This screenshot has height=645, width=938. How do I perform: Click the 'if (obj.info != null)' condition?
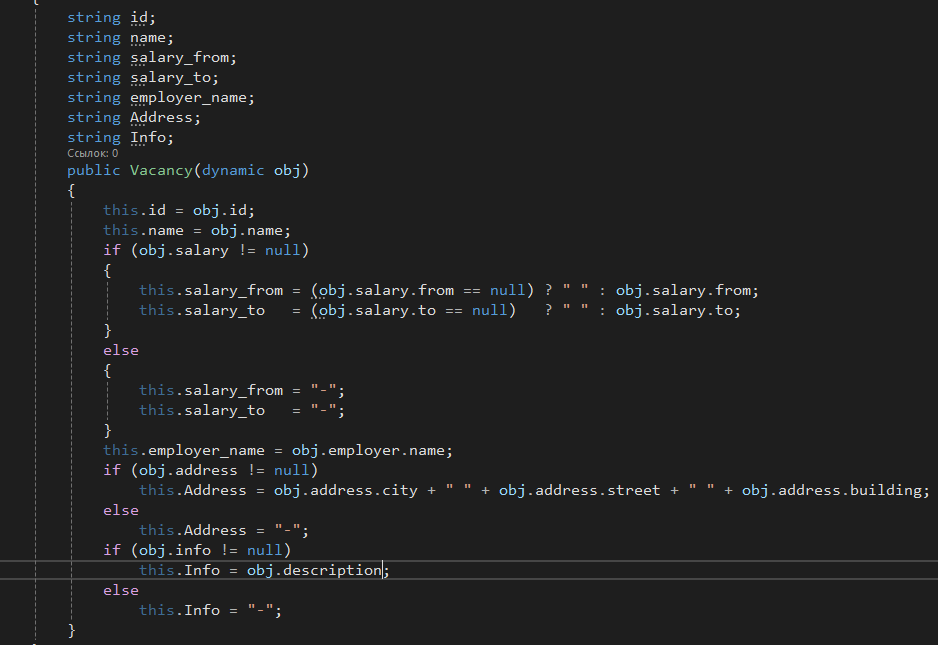click(x=197, y=550)
